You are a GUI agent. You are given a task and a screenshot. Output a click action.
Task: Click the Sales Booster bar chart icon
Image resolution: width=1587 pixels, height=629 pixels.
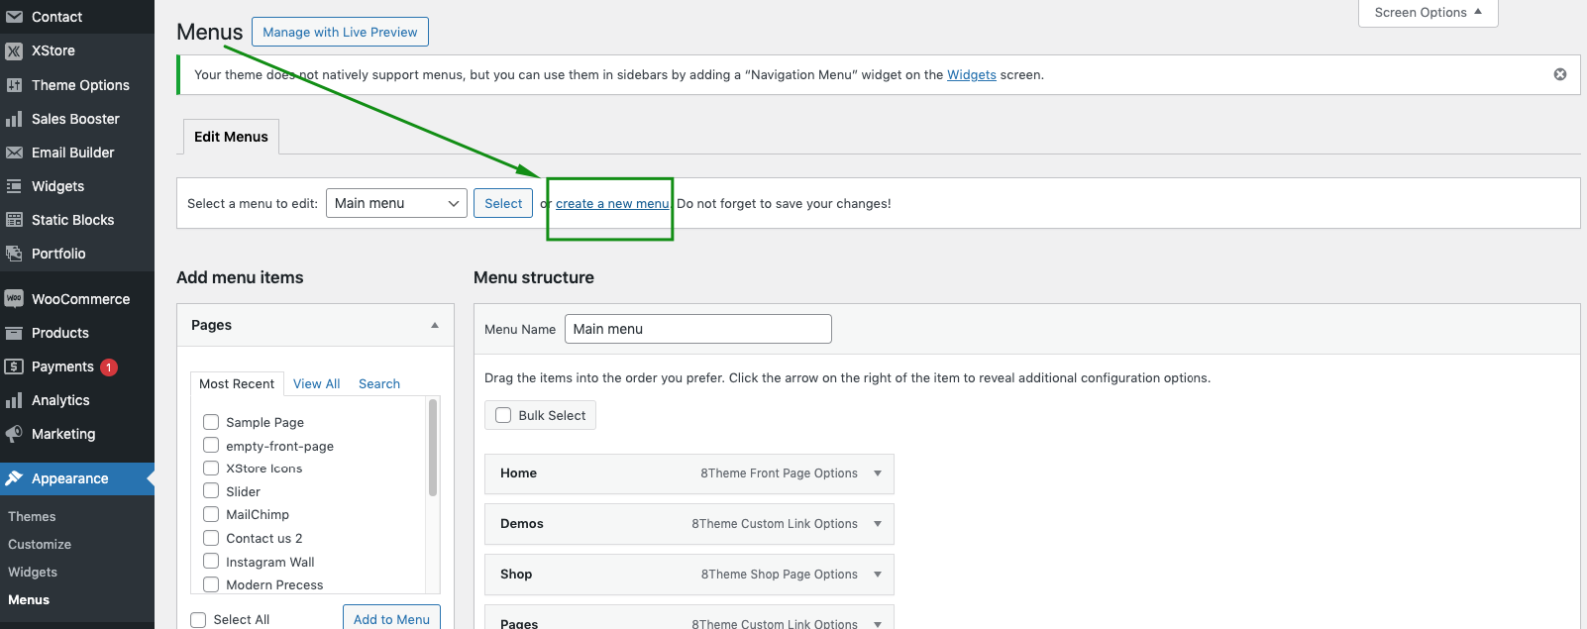[x=14, y=119]
